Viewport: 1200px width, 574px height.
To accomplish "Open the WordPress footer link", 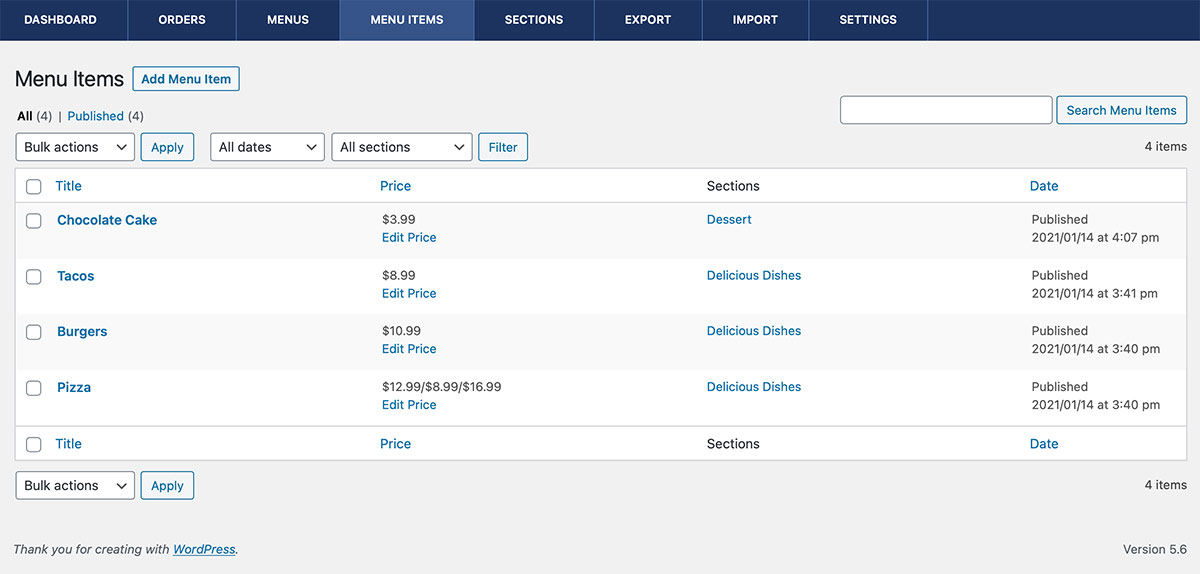I will click(x=204, y=549).
